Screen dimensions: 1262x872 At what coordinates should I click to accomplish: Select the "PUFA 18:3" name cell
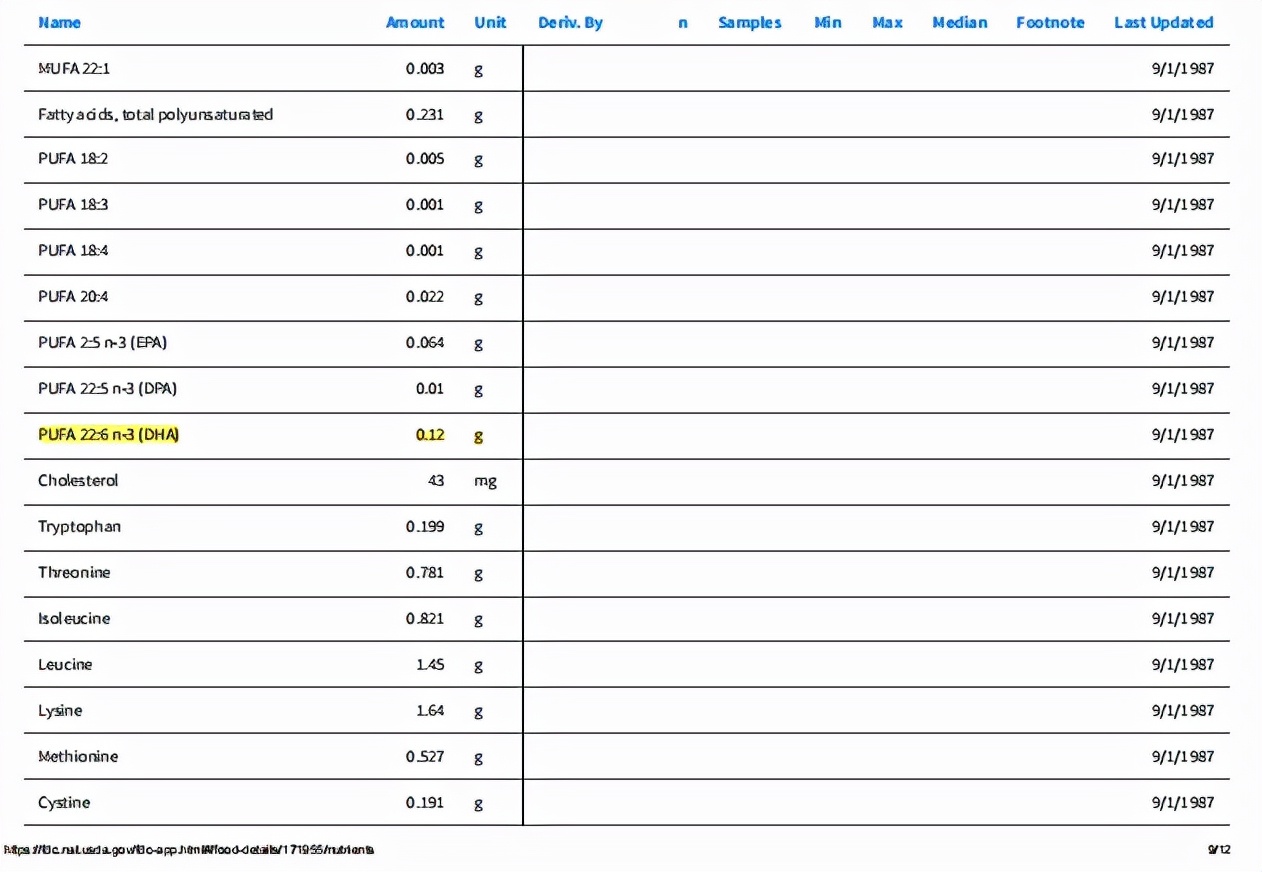pos(73,204)
